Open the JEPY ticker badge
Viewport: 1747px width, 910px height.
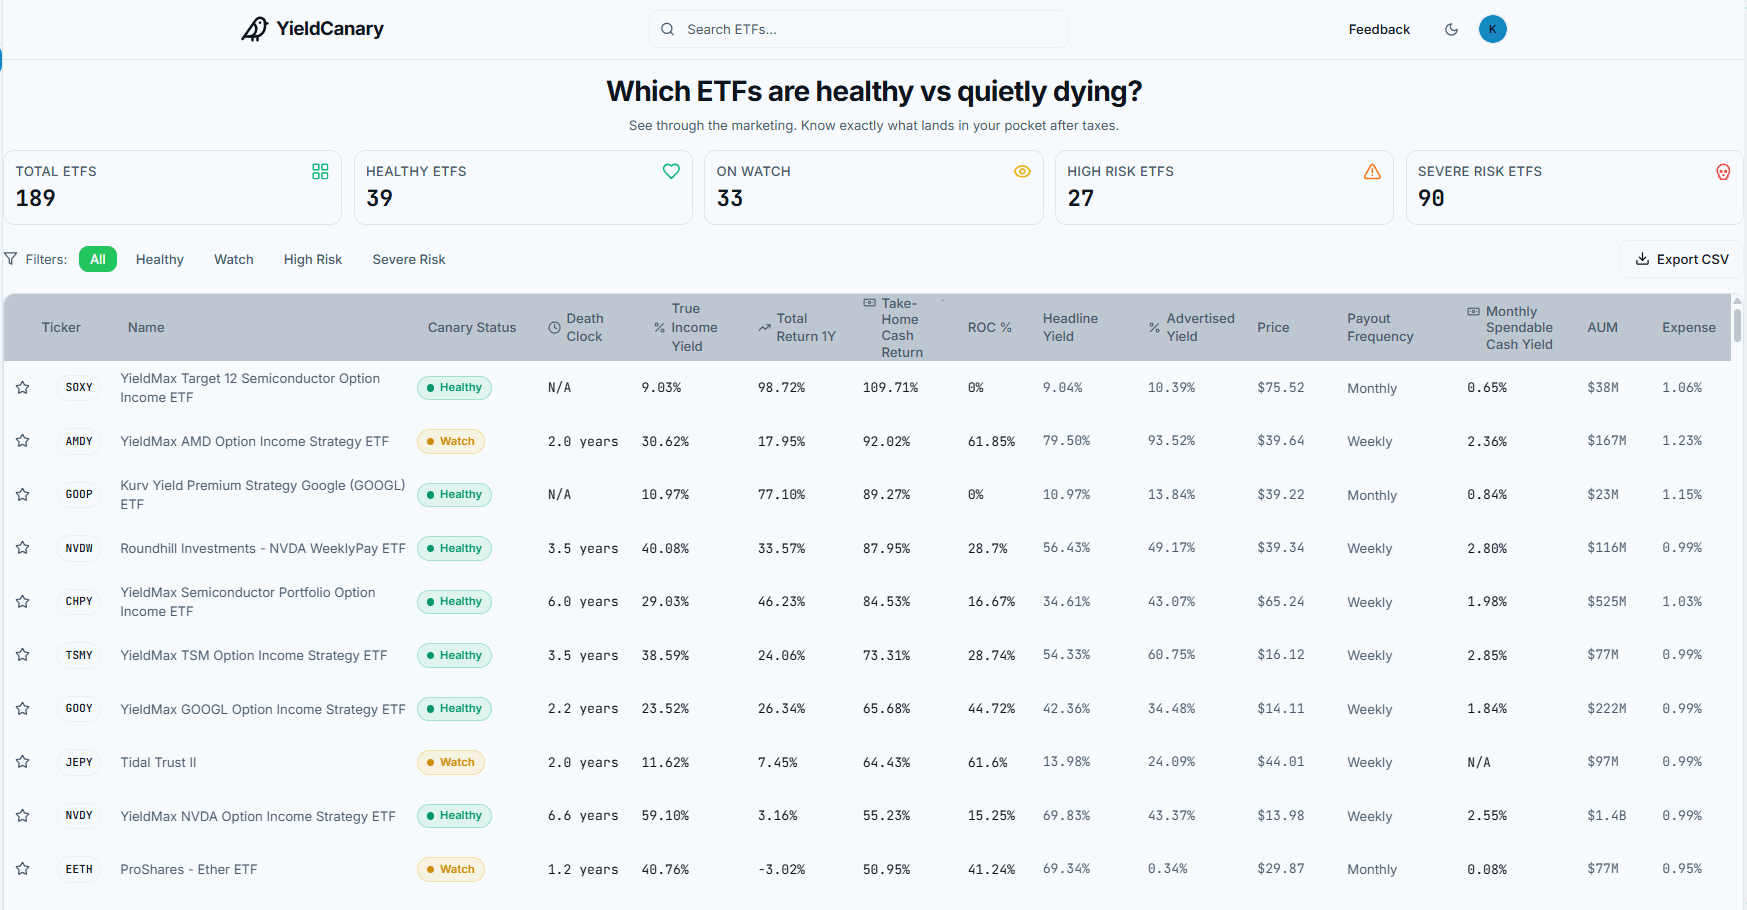click(79, 762)
